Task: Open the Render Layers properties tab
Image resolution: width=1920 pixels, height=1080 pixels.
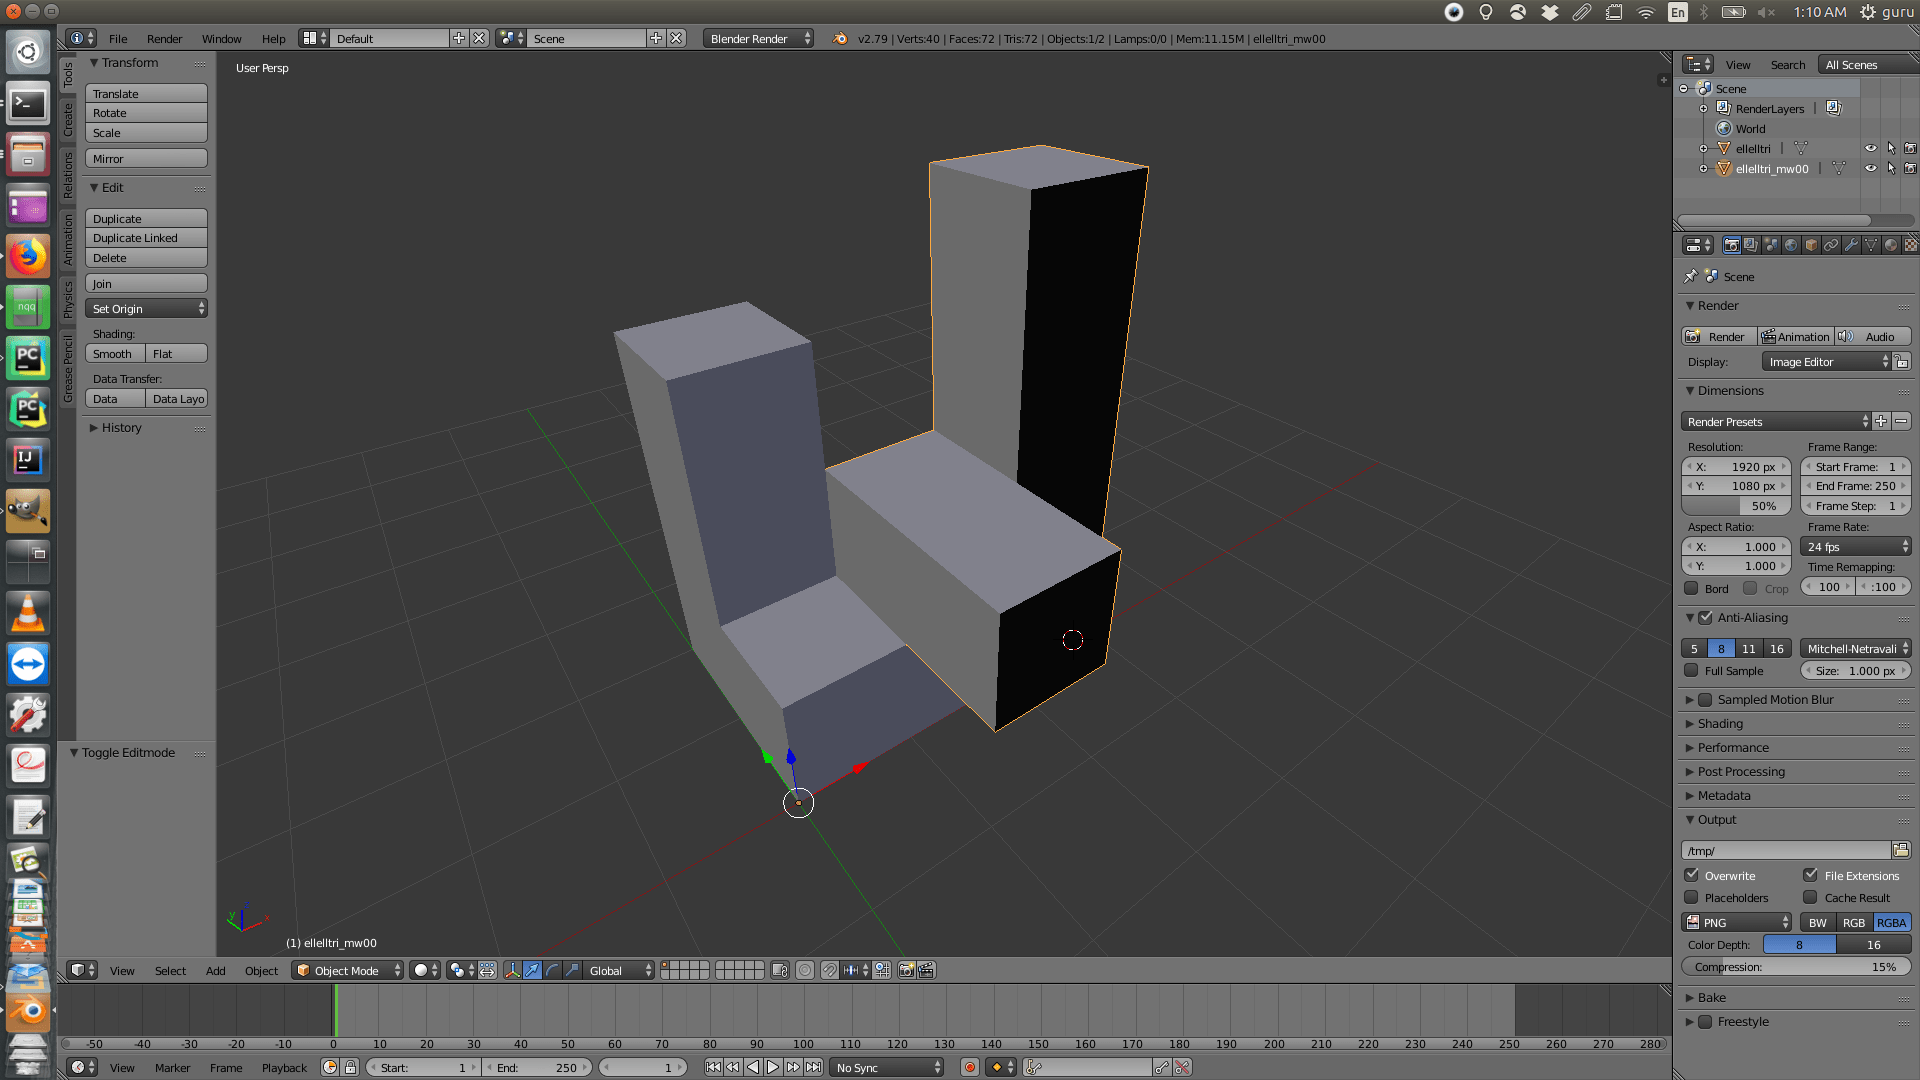Action: [1751, 245]
